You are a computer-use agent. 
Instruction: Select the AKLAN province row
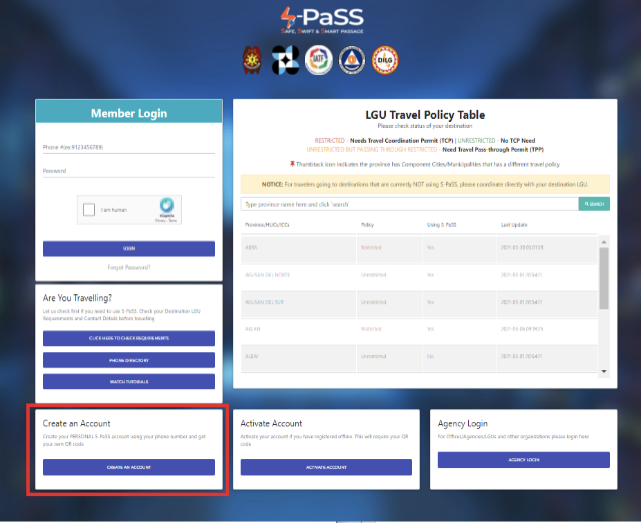pyautogui.click(x=419, y=329)
